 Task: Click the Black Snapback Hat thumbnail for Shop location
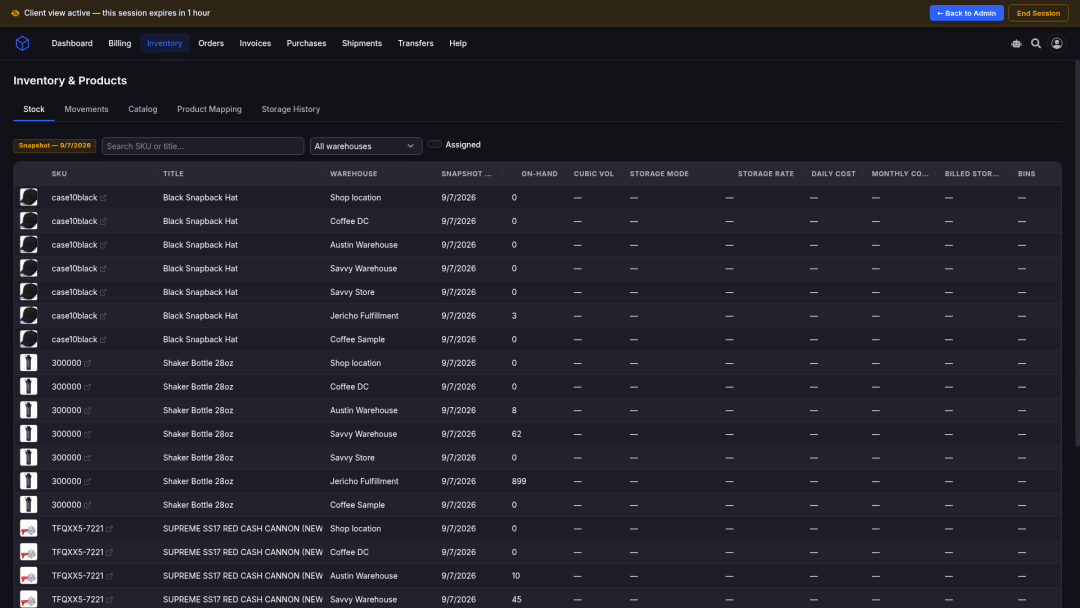tap(28, 198)
